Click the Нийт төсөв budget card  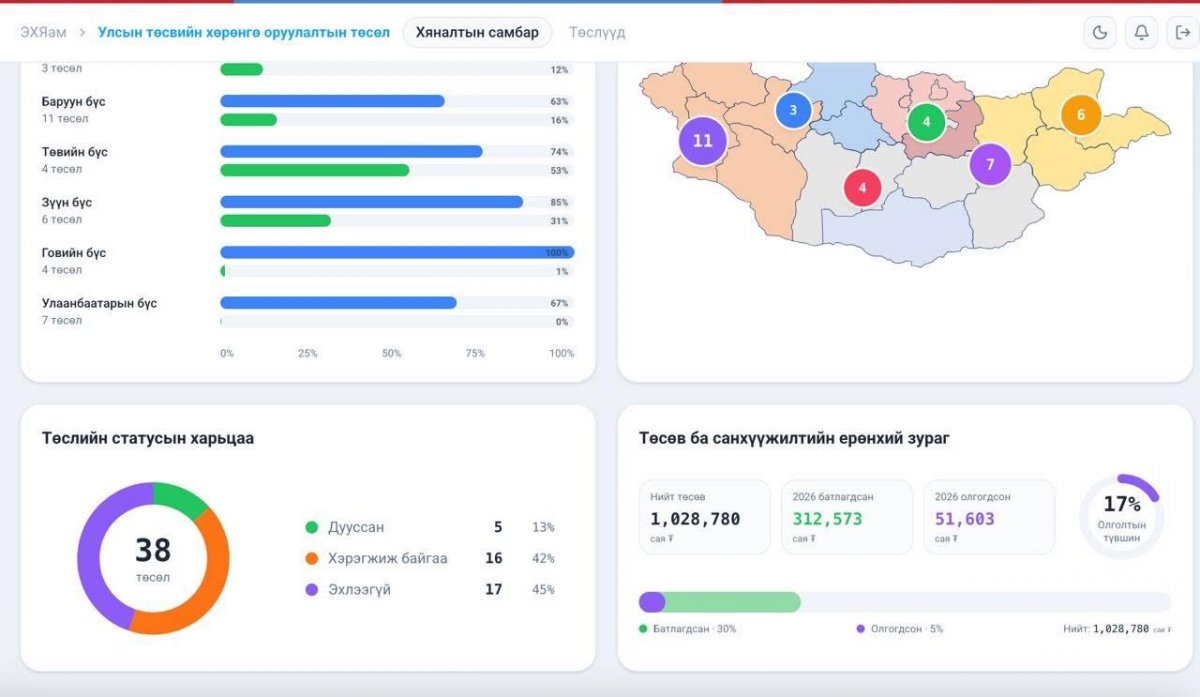click(x=705, y=517)
